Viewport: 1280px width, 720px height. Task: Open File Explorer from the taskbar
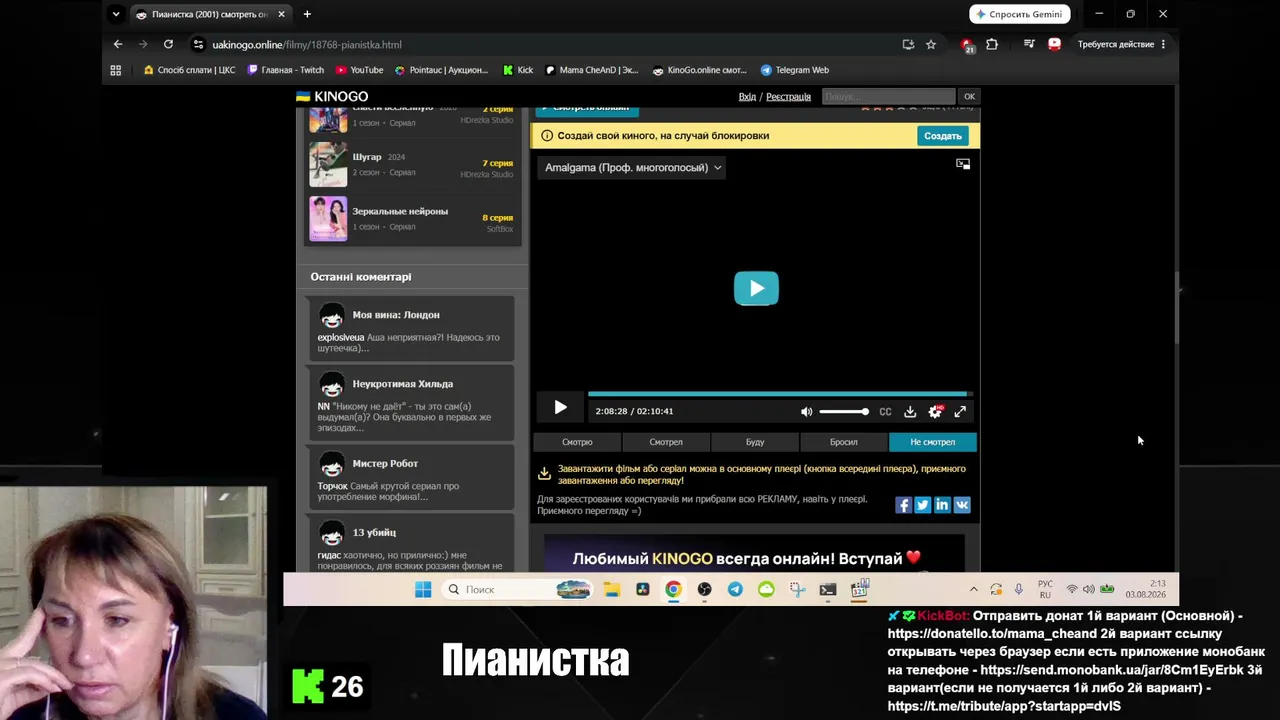pyautogui.click(x=612, y=589)
